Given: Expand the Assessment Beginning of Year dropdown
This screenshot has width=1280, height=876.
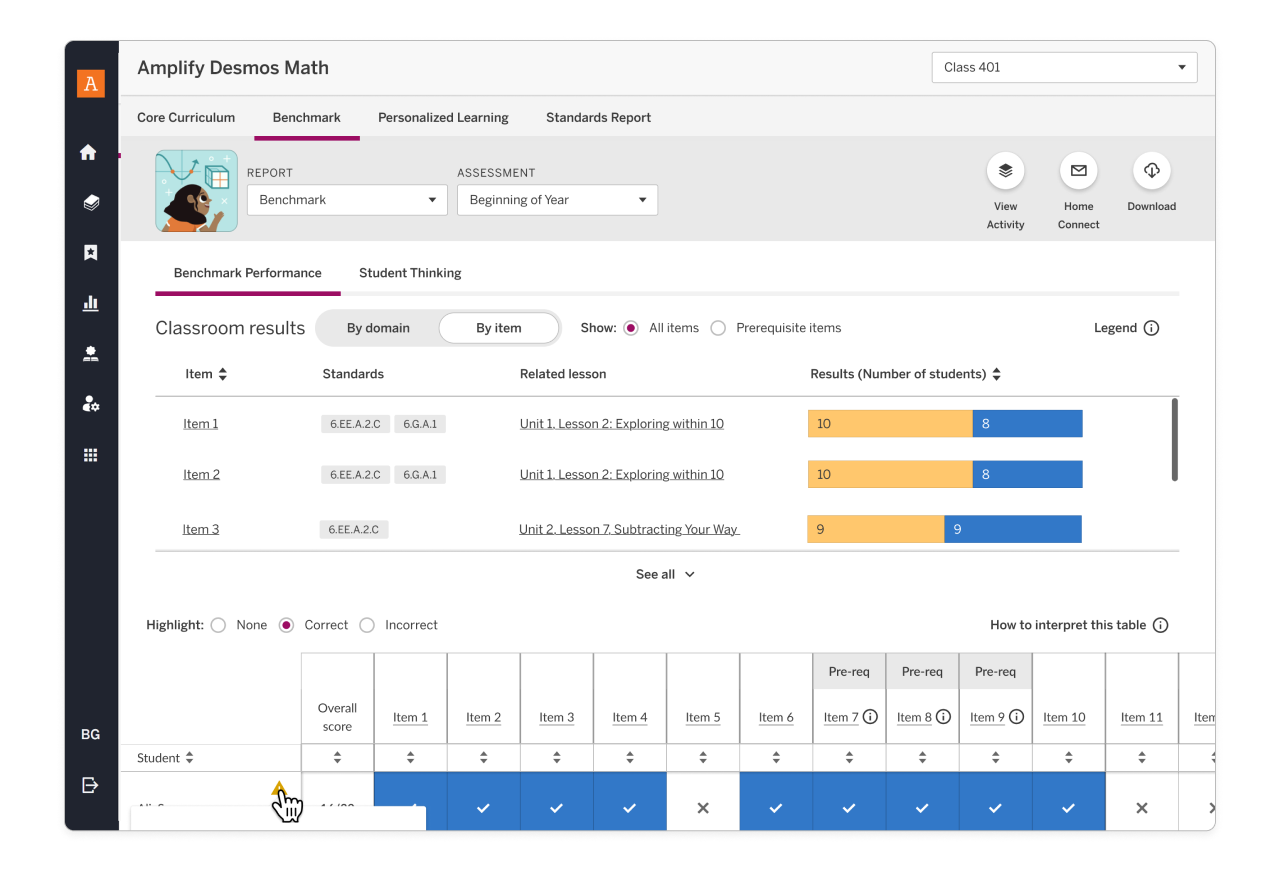Looking at the screenshot, I should point(557,200).
